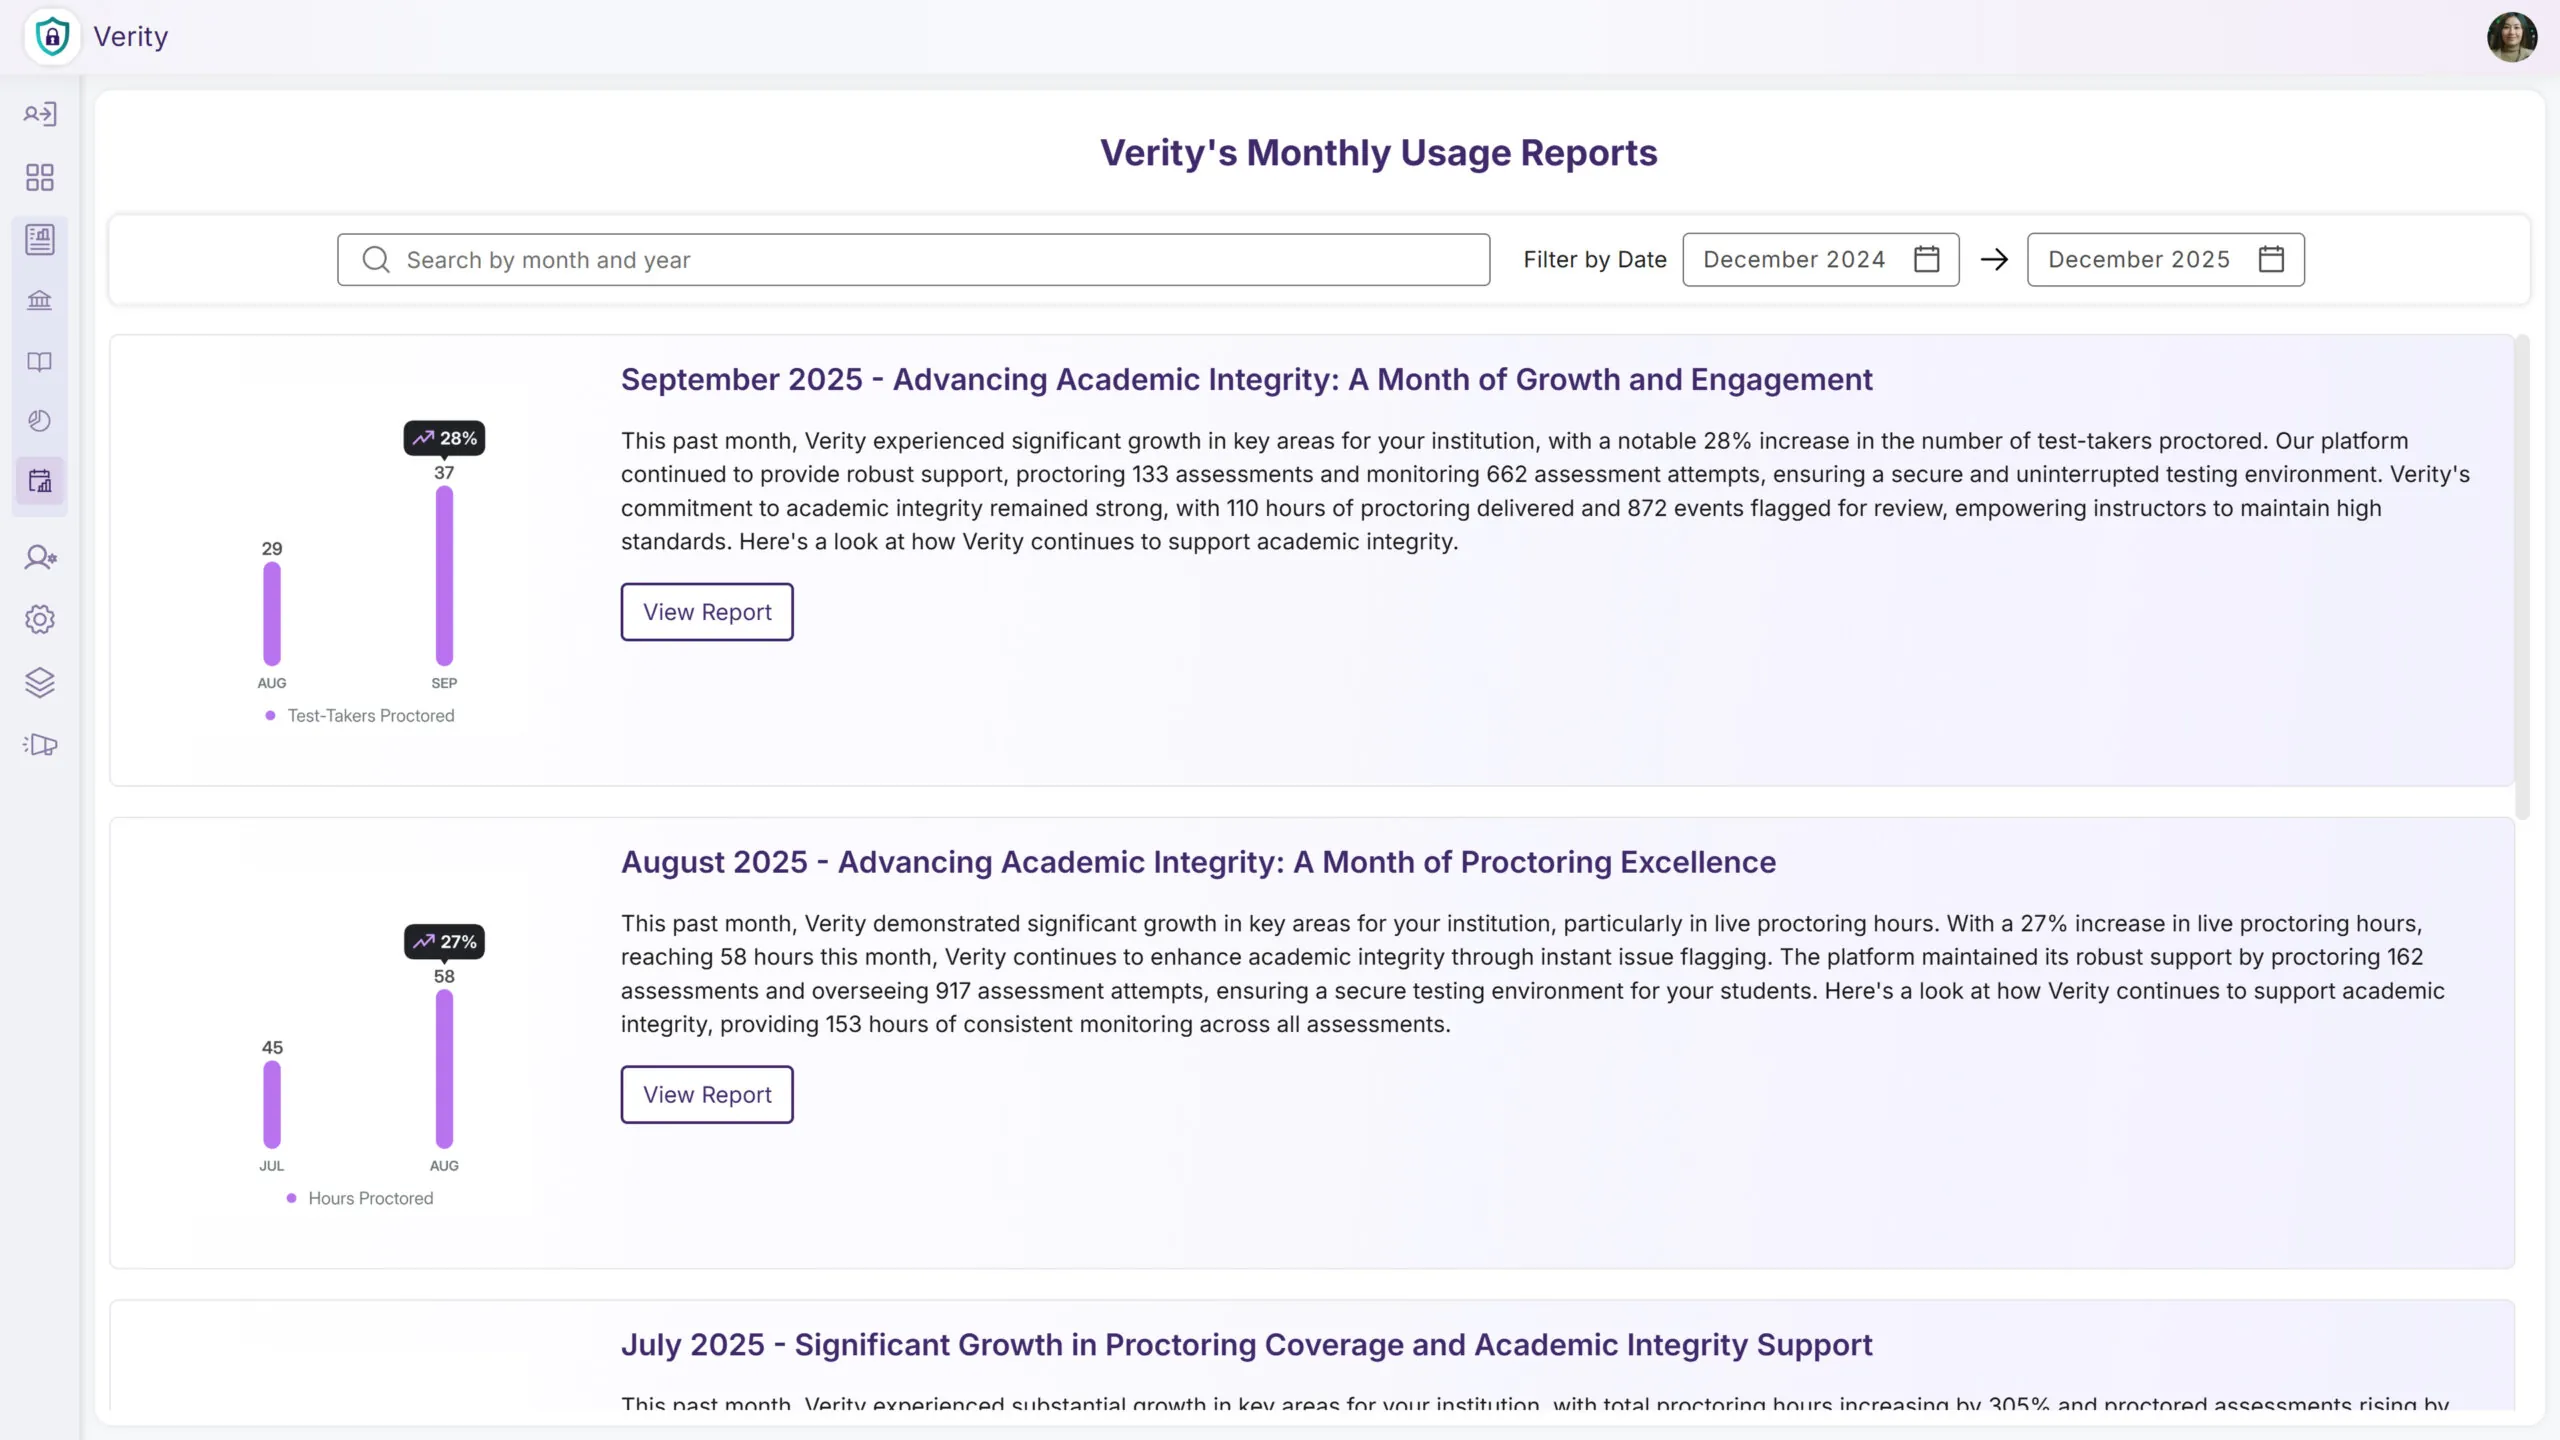This screenshot has height=1440, width=2560.
Task: Open the dashboard grid icon in sidebar
Action: [x=39, y=177]
